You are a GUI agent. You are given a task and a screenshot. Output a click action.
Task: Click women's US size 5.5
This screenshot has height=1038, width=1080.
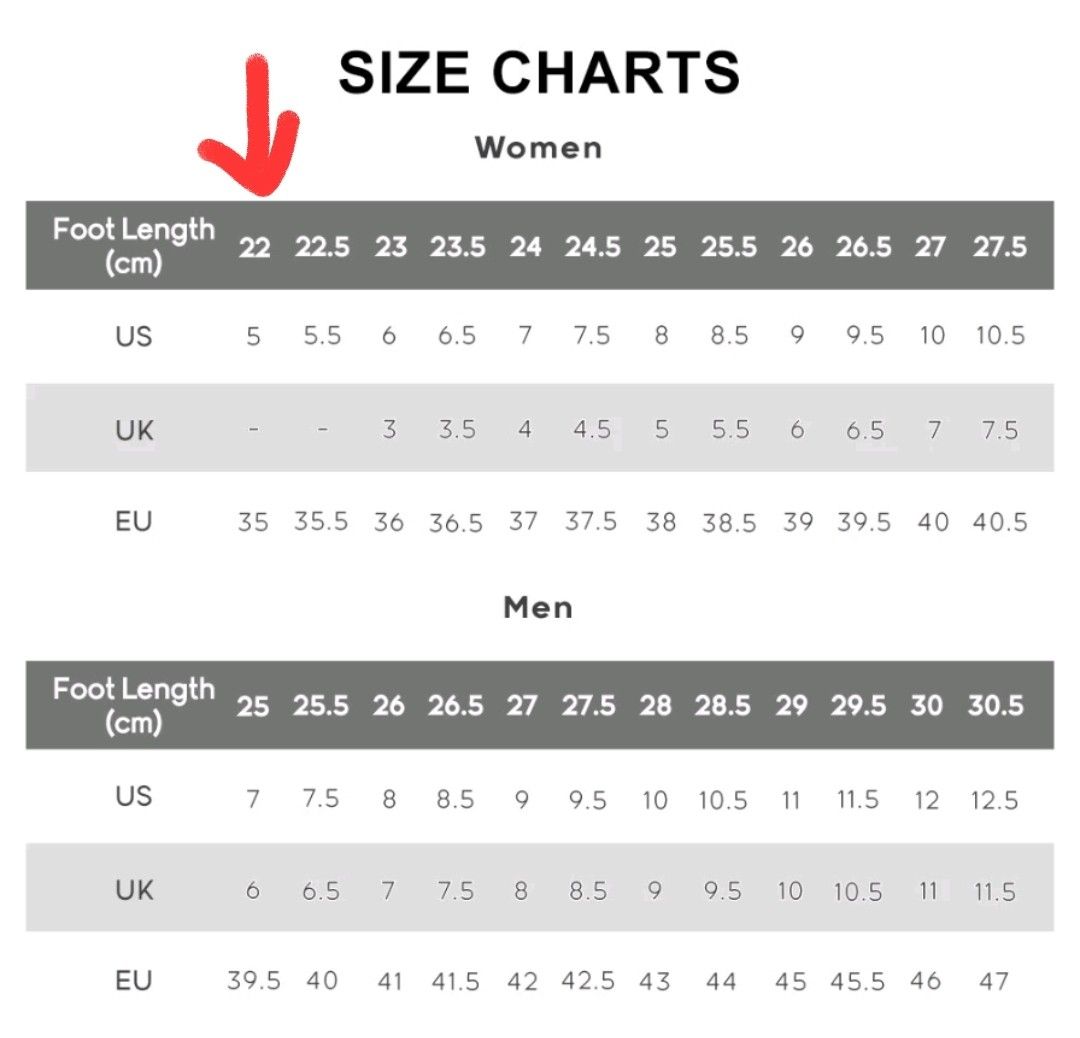(322, 335)
